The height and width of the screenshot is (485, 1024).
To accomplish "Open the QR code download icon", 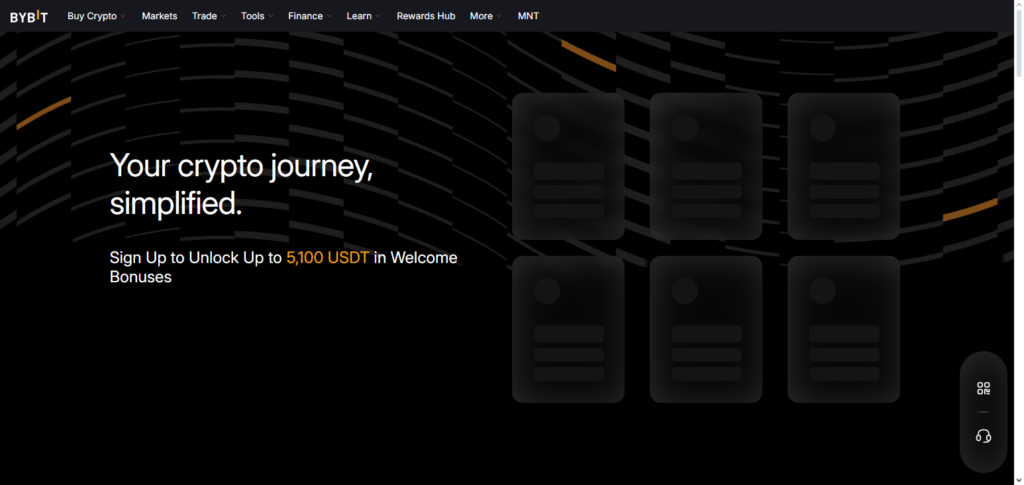I will [983, 388].
